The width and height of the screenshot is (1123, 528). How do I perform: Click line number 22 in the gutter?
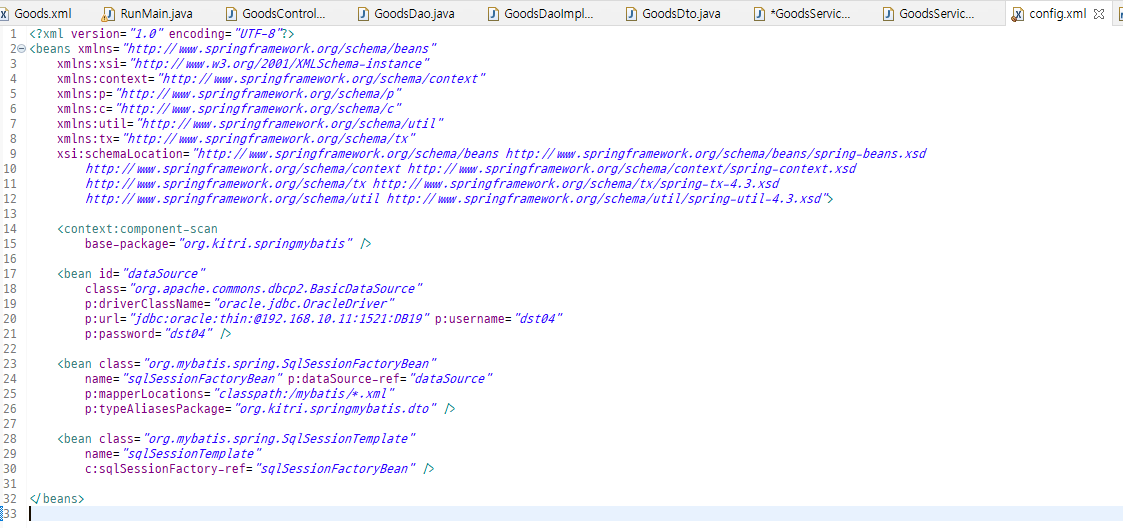(x=10, y=349)
